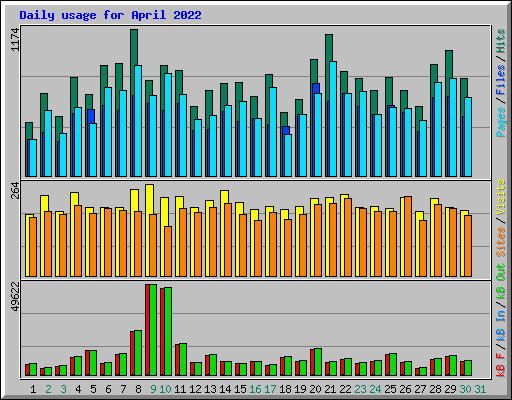Image resolution: width=512 pixels, height=400 pixels.
Task: Click day label 14 on the x-axis
Action: 225,389
